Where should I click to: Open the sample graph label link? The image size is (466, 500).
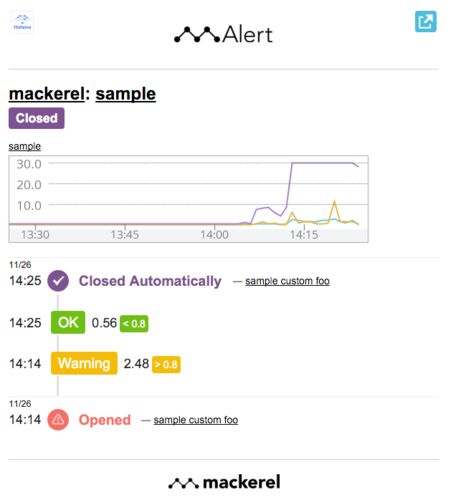(x=25, y=146)
